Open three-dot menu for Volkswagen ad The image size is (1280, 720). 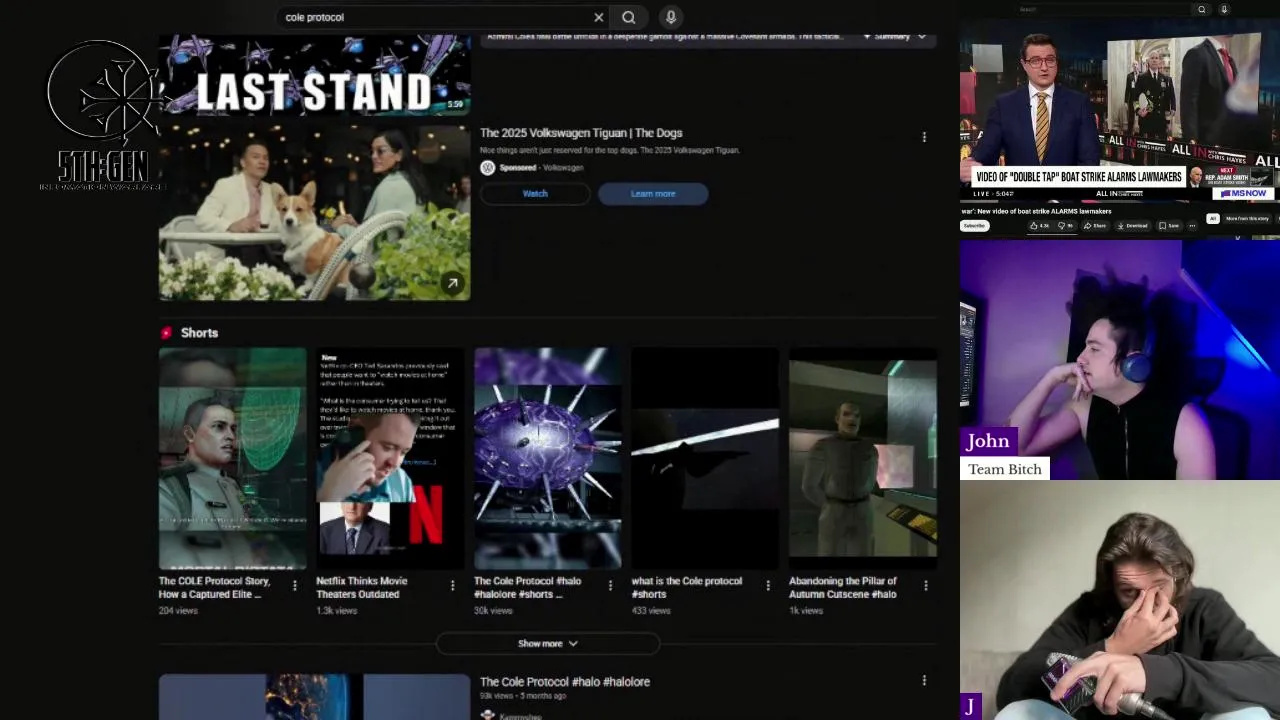(924, 137)
